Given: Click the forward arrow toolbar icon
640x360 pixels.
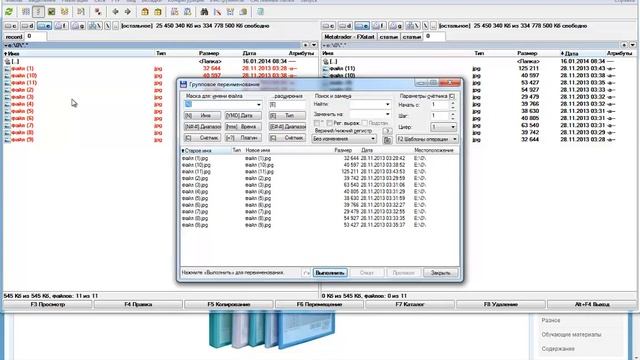Looking at the screenshot, I should 128,12.
